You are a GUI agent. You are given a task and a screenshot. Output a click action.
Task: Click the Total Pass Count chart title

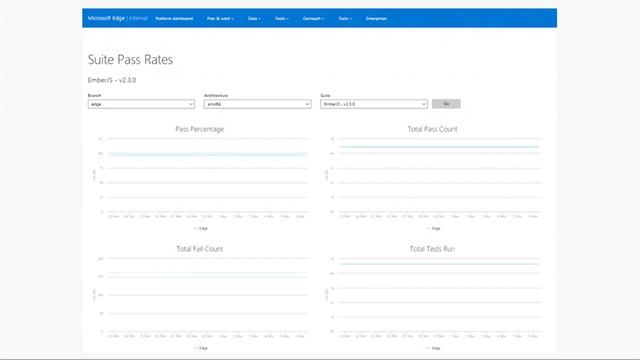pyautogui.click(x=432, y=129)
